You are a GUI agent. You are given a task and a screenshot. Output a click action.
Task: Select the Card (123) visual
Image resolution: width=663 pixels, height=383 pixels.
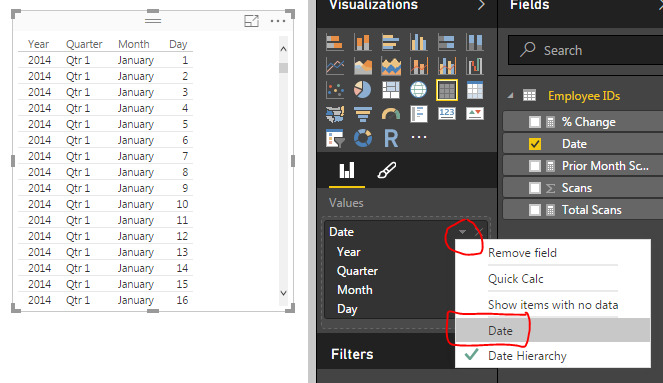pyautogui.click(x=447, y=113)
